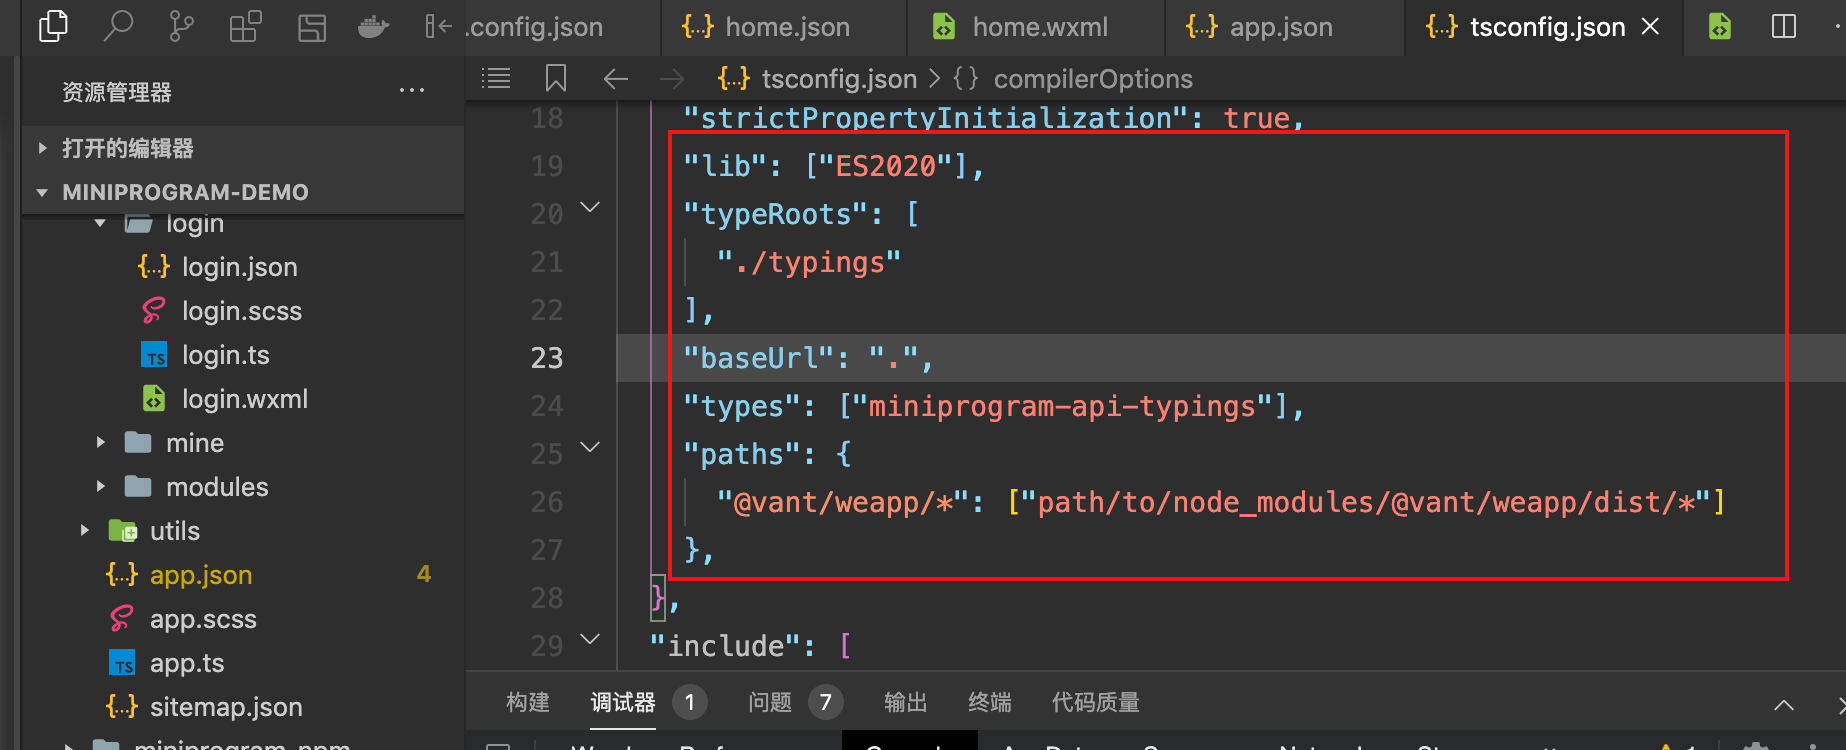Open the Docker whale icon
Image resolution: width=1846 pixels, height=750 pixels.
coord(373,27)
